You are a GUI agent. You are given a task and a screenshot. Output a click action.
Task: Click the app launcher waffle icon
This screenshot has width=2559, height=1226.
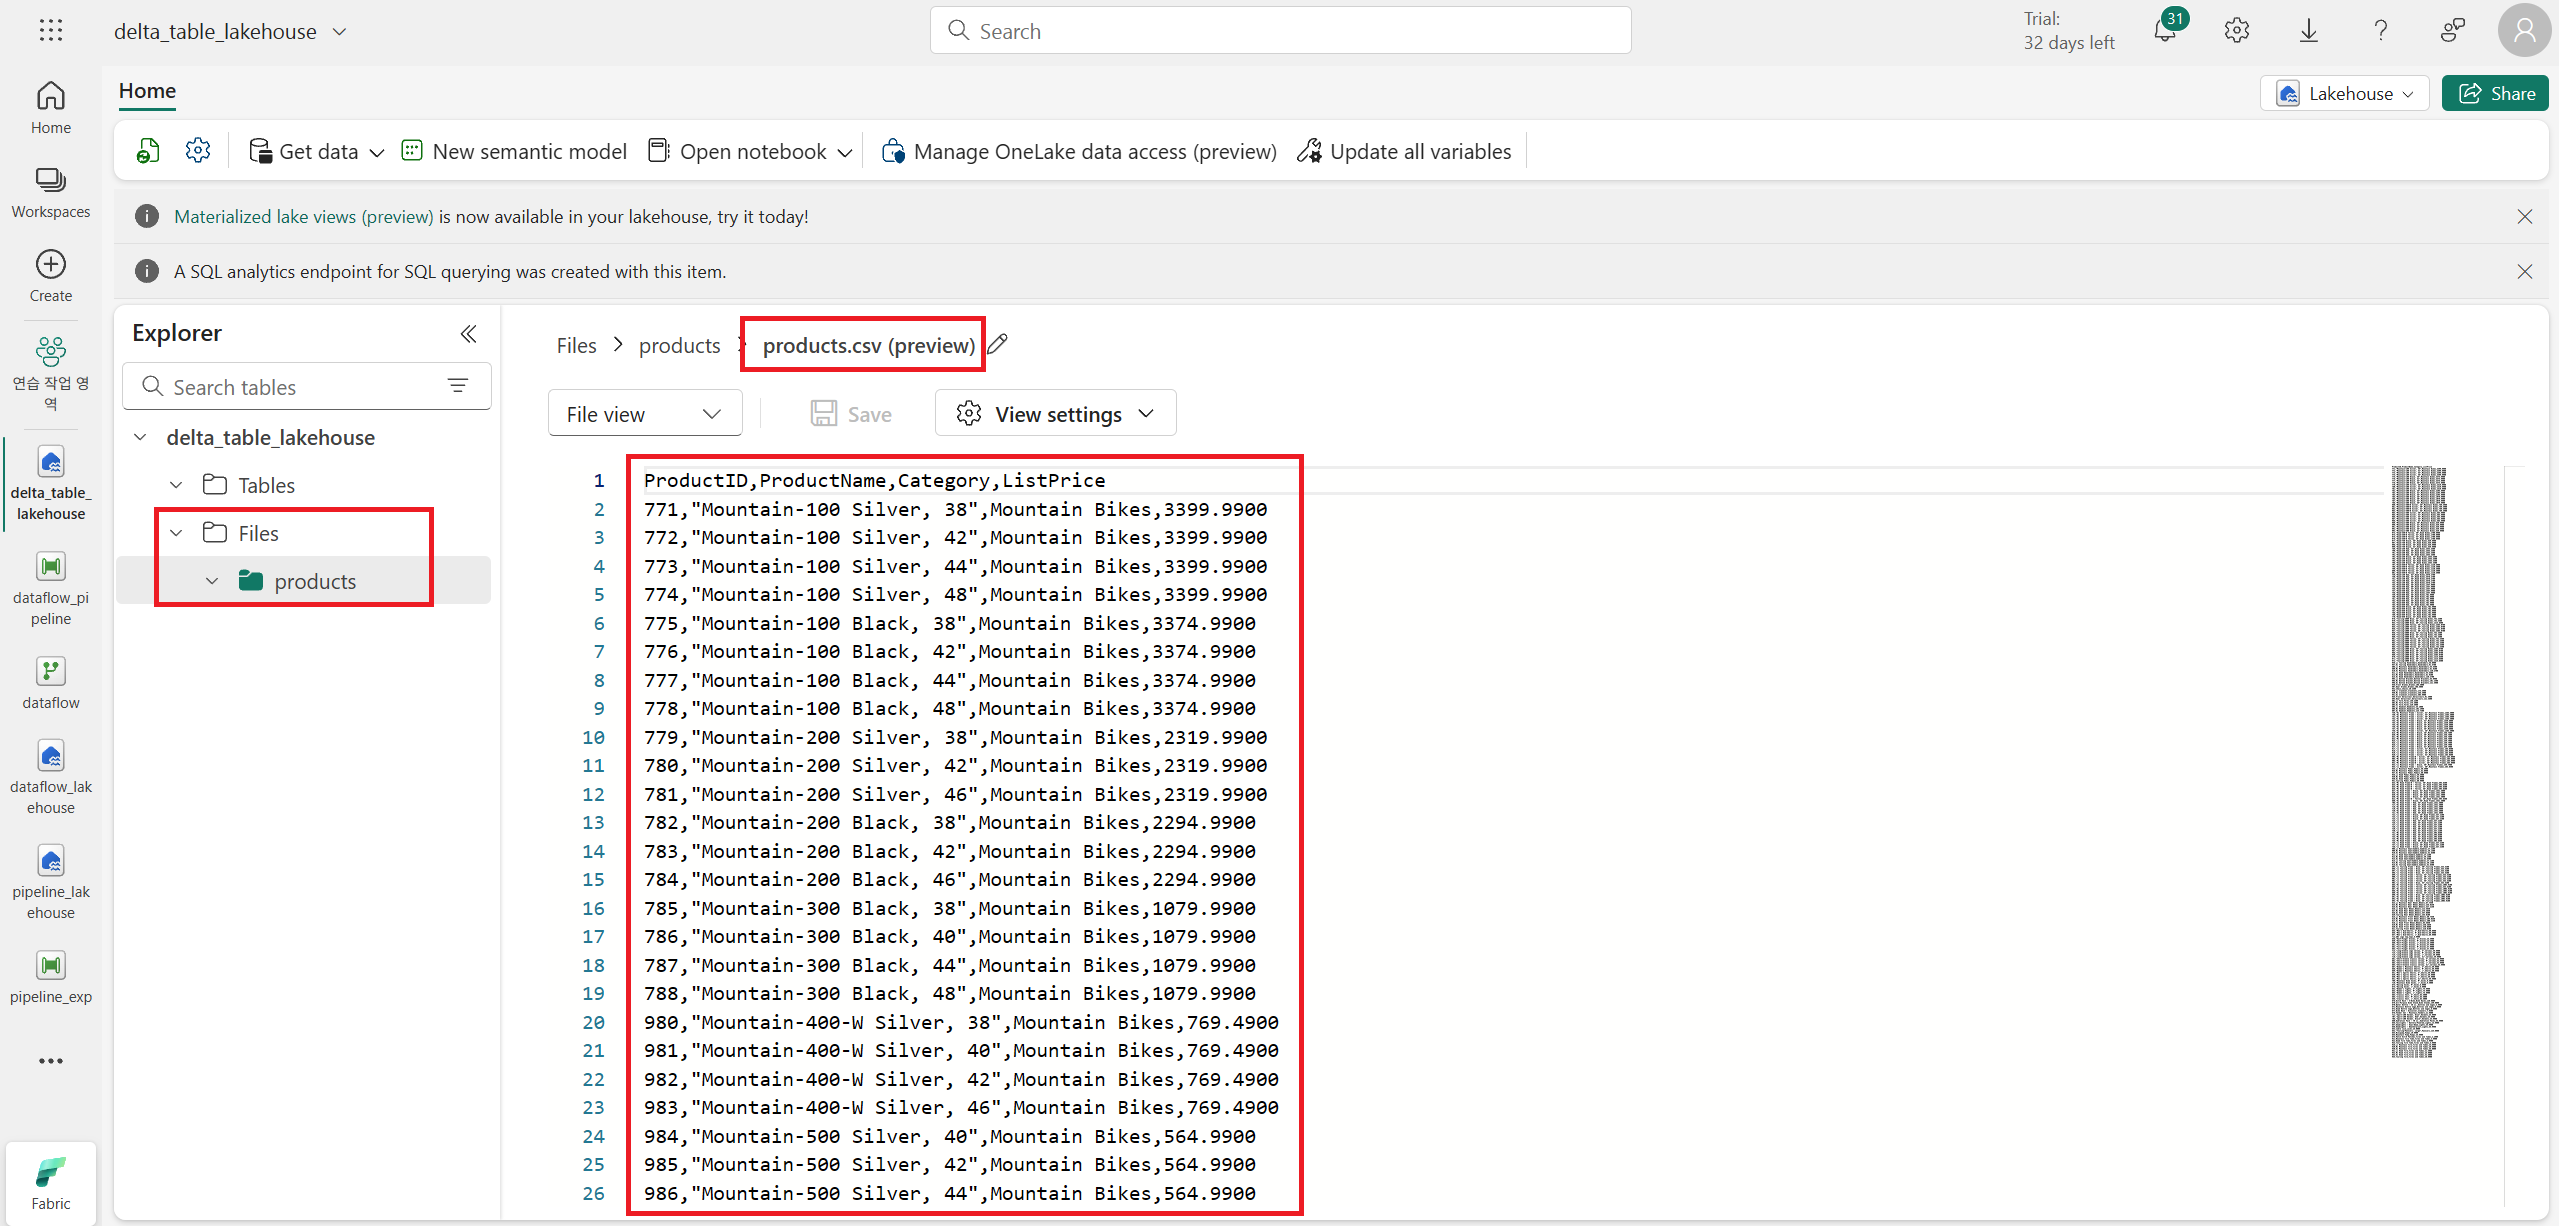pos(51,31)
